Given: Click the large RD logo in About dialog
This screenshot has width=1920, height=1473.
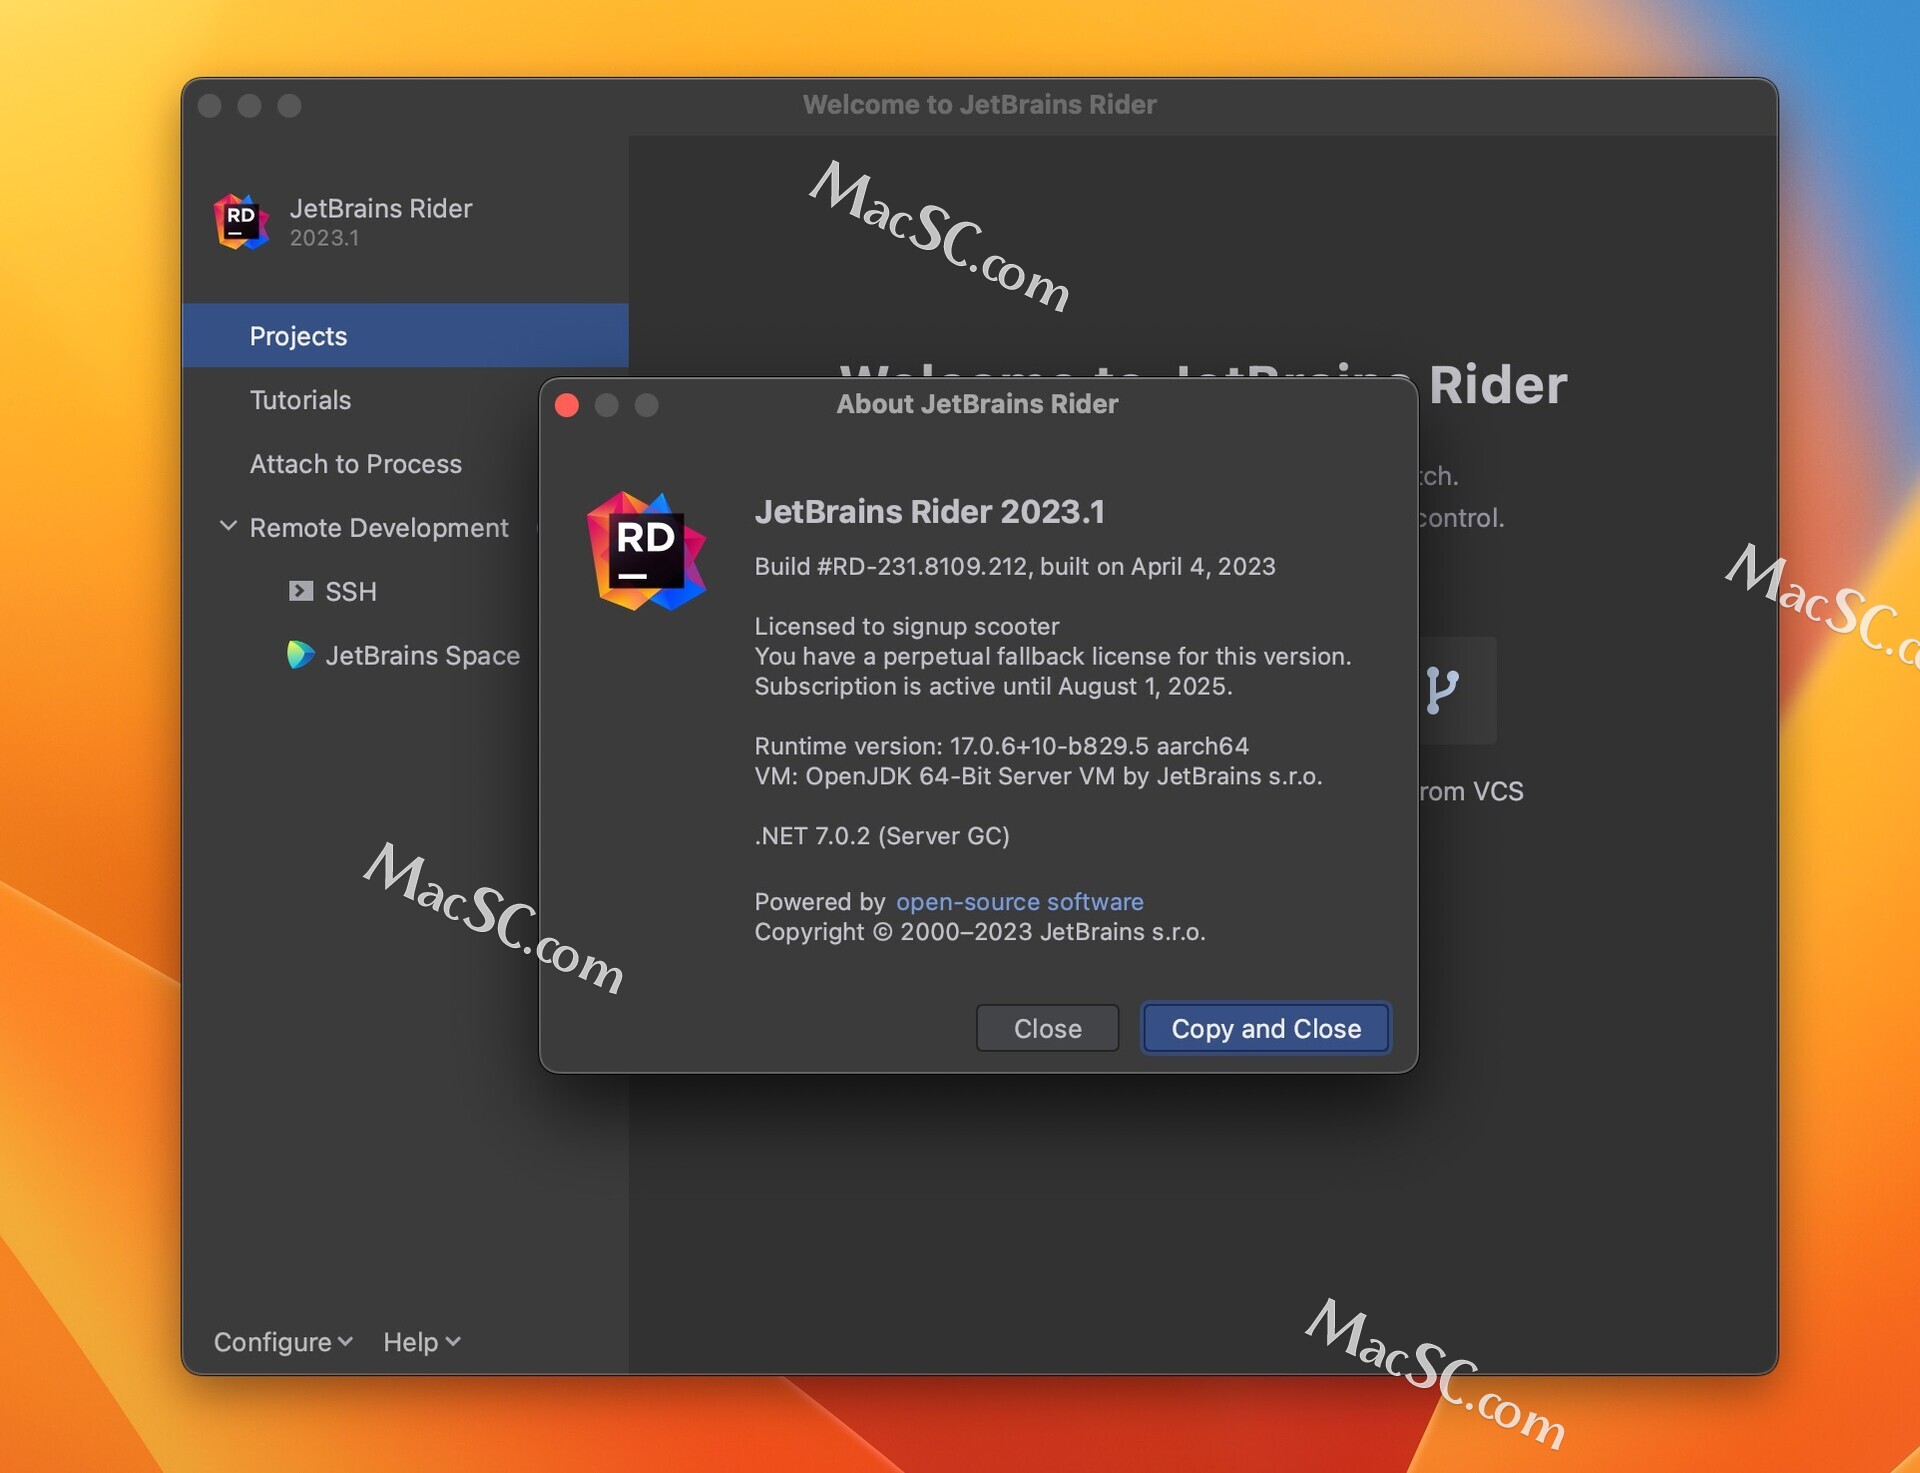Looking at the screenshot, I should [646, 551].
